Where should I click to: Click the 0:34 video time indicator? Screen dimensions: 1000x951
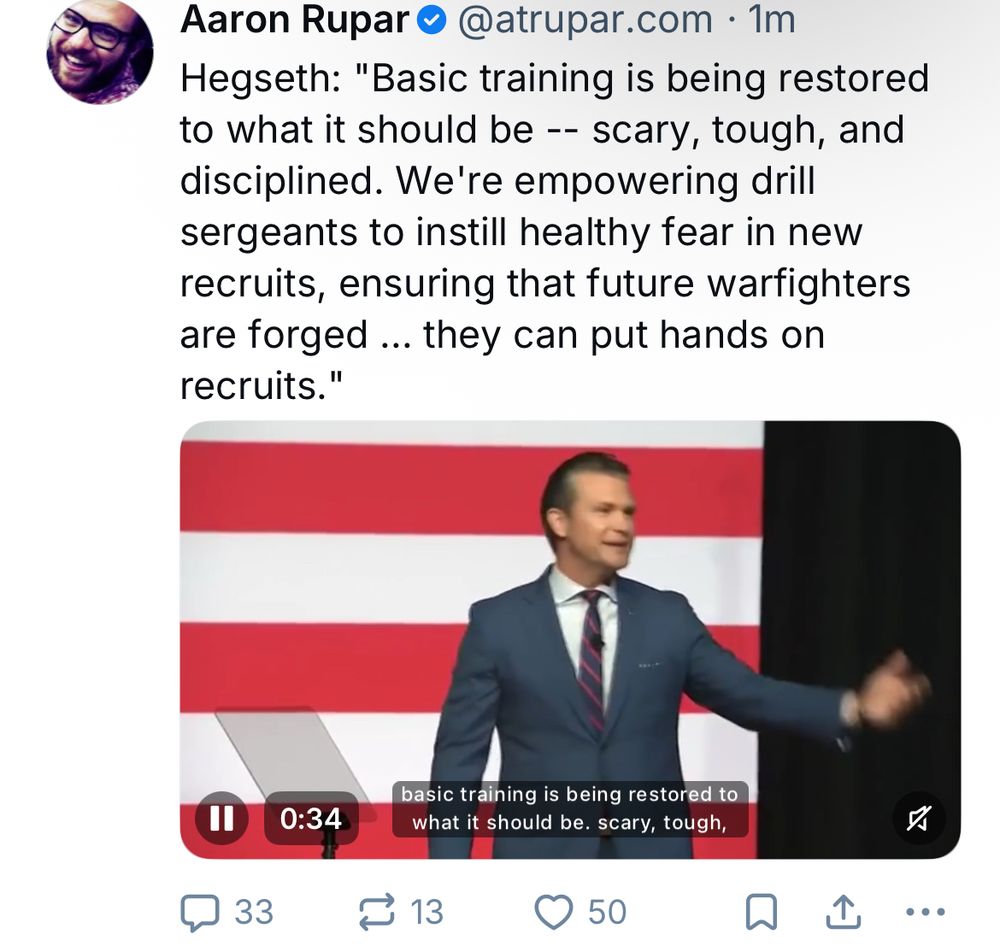pos(311,818)
